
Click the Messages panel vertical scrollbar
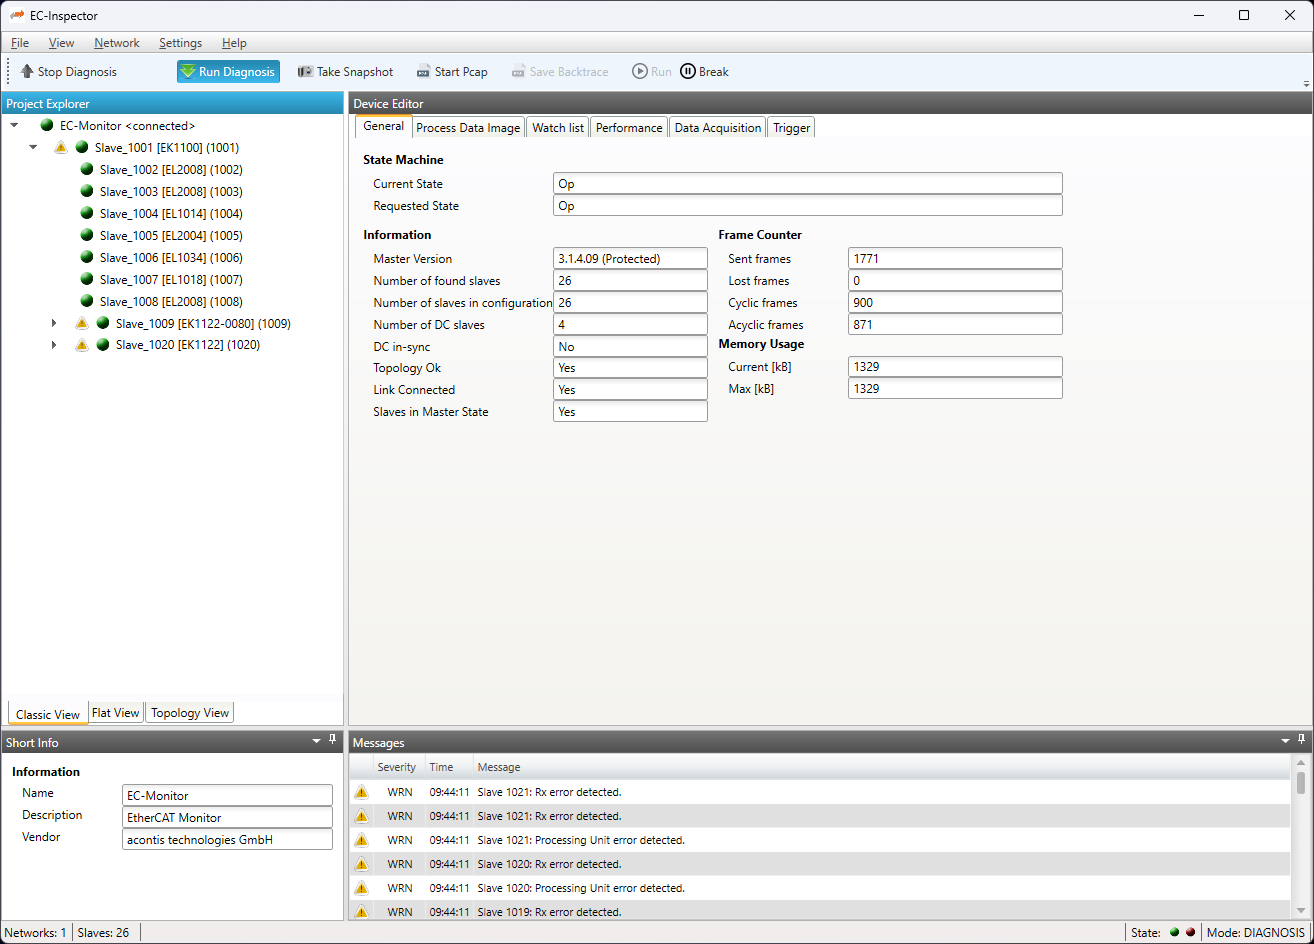tap(1300, 783)
